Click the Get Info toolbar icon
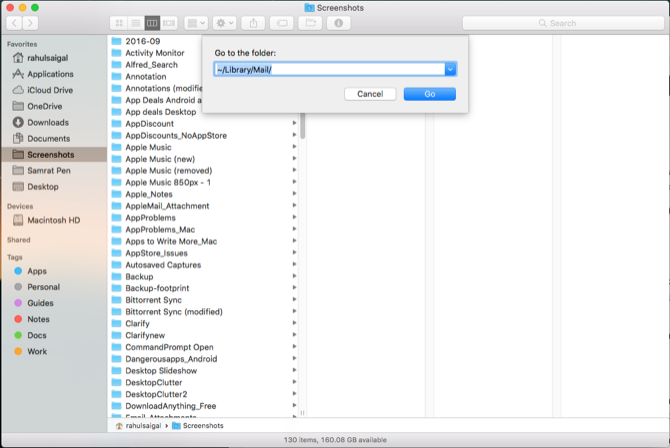 [x=339, y=23]
